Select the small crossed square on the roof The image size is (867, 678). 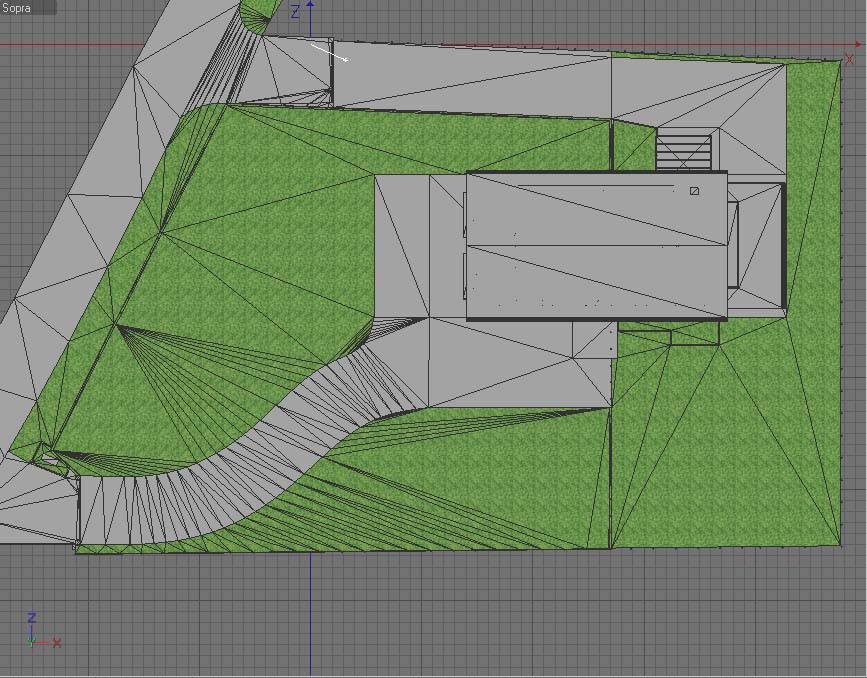(694, 191)
